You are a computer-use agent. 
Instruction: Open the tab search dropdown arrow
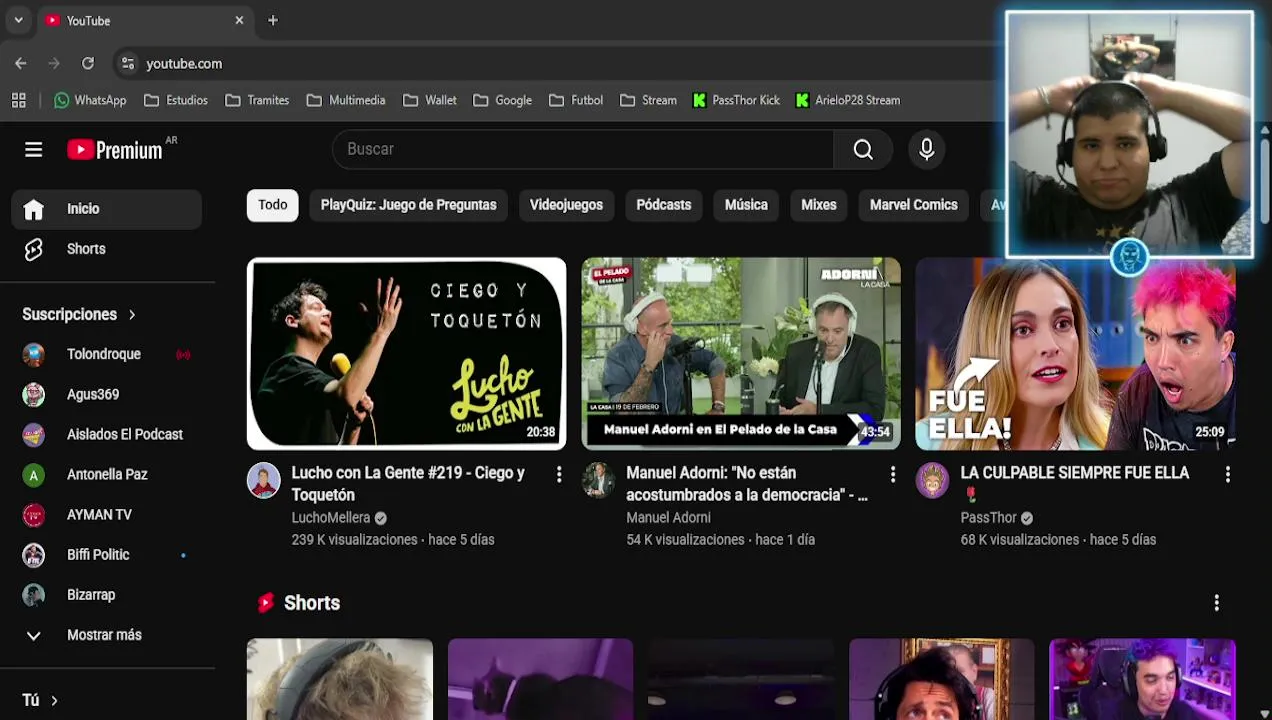pos(18,20)
